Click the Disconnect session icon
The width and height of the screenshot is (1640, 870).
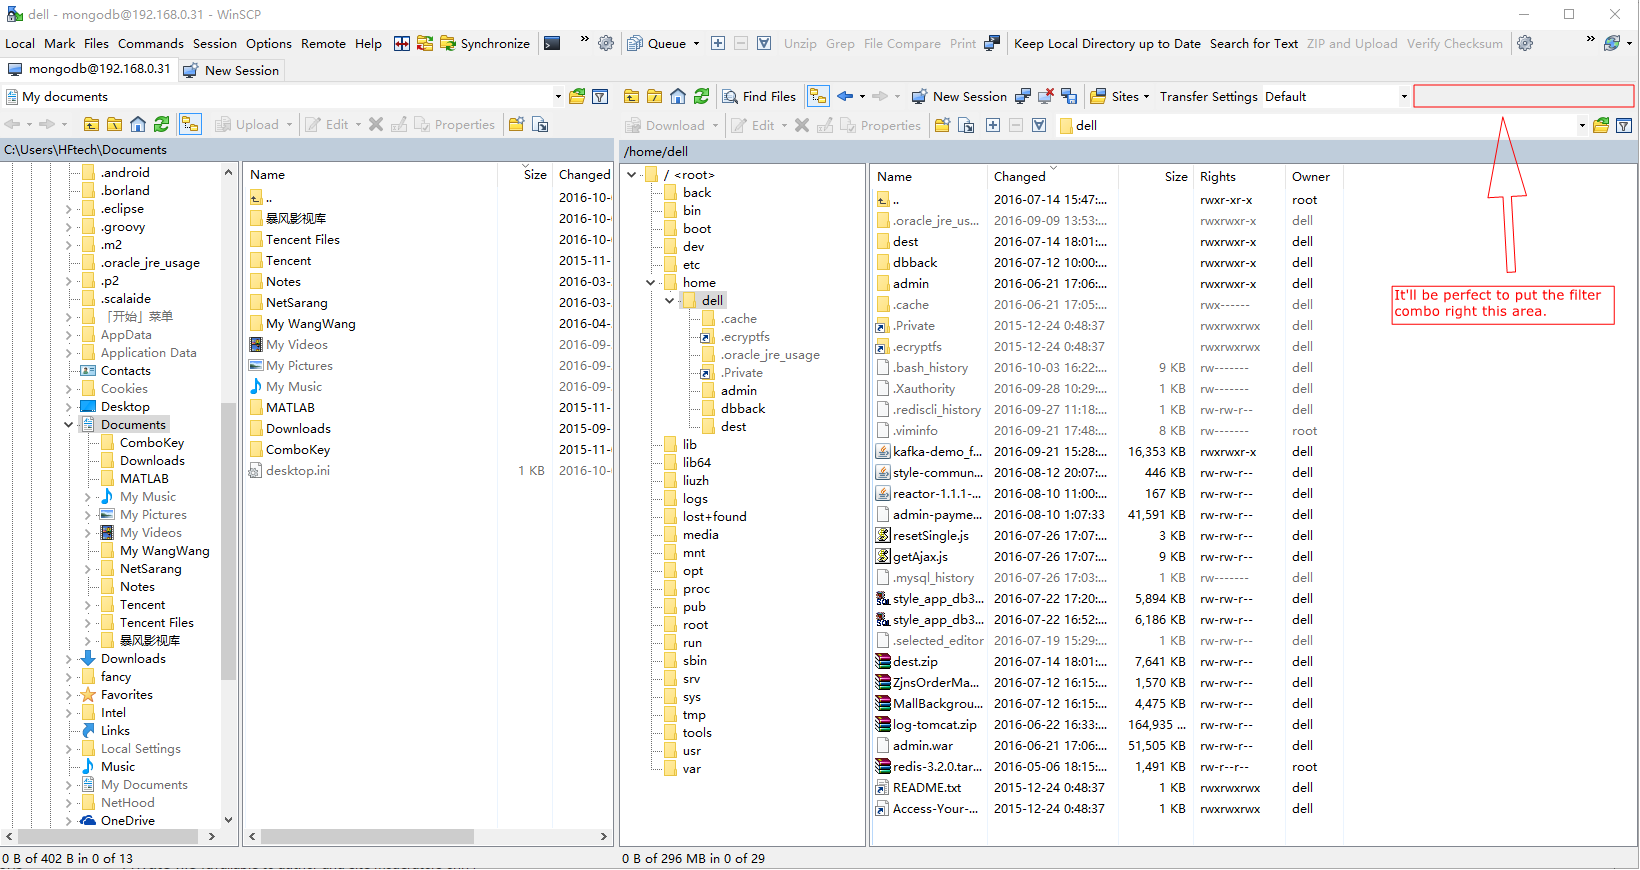pos(1046,96)
